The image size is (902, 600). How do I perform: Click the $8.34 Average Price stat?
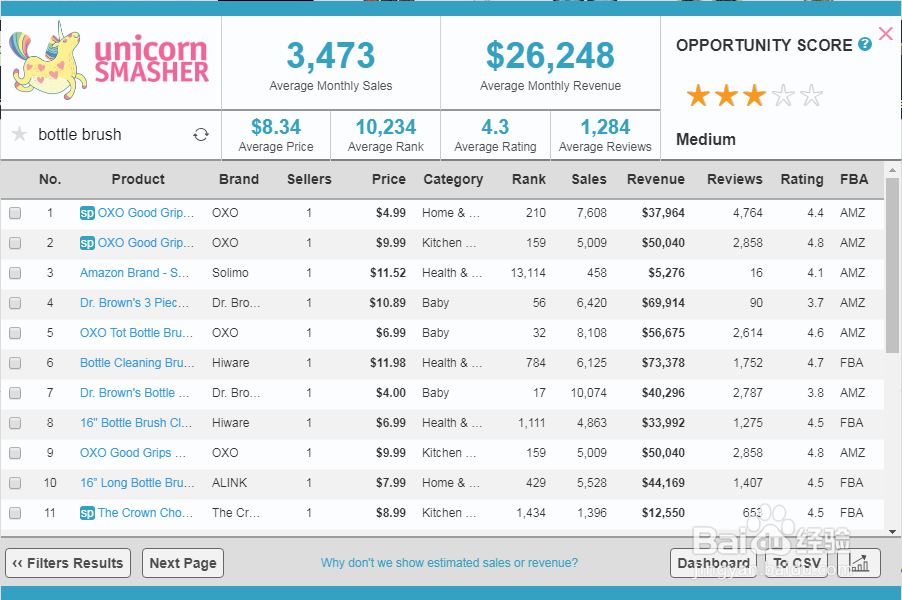click(x=276, y=135)
